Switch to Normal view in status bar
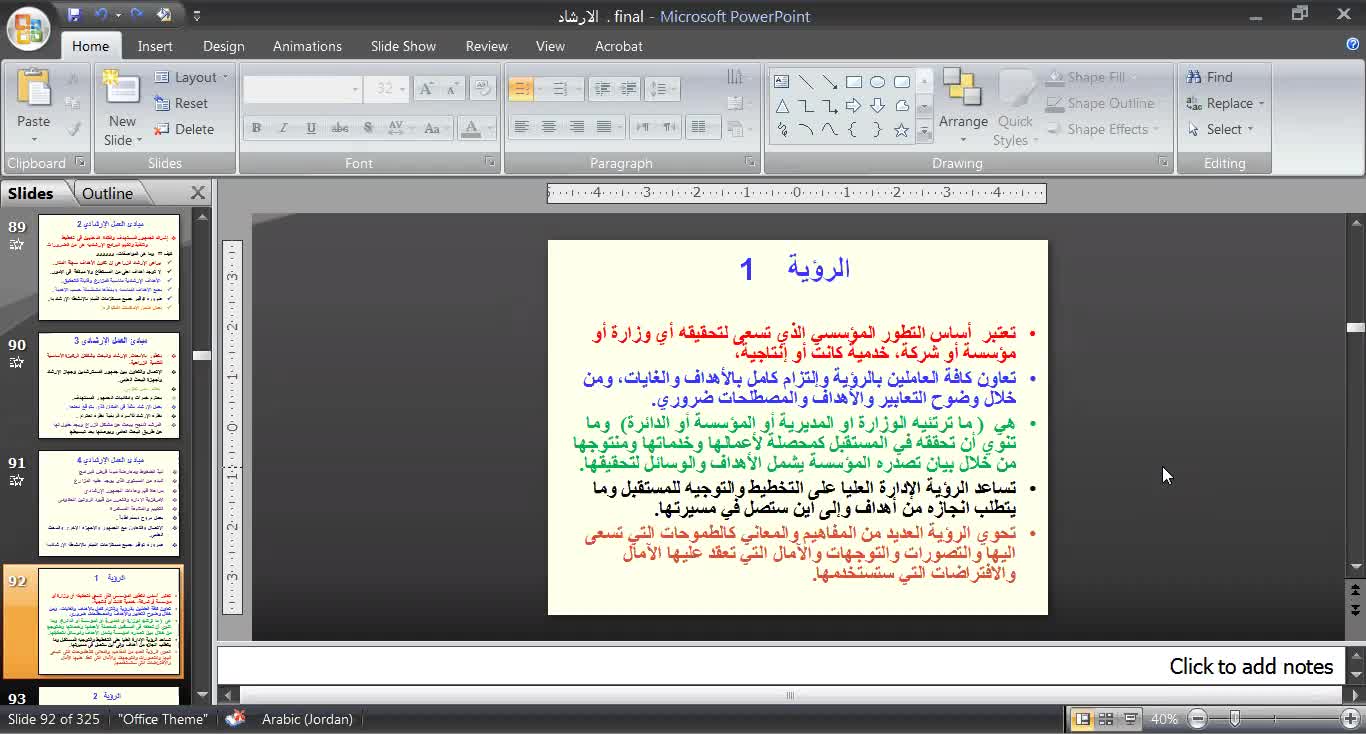Viewport: 1366px width, 734px height. click(x=1082, y=719)
